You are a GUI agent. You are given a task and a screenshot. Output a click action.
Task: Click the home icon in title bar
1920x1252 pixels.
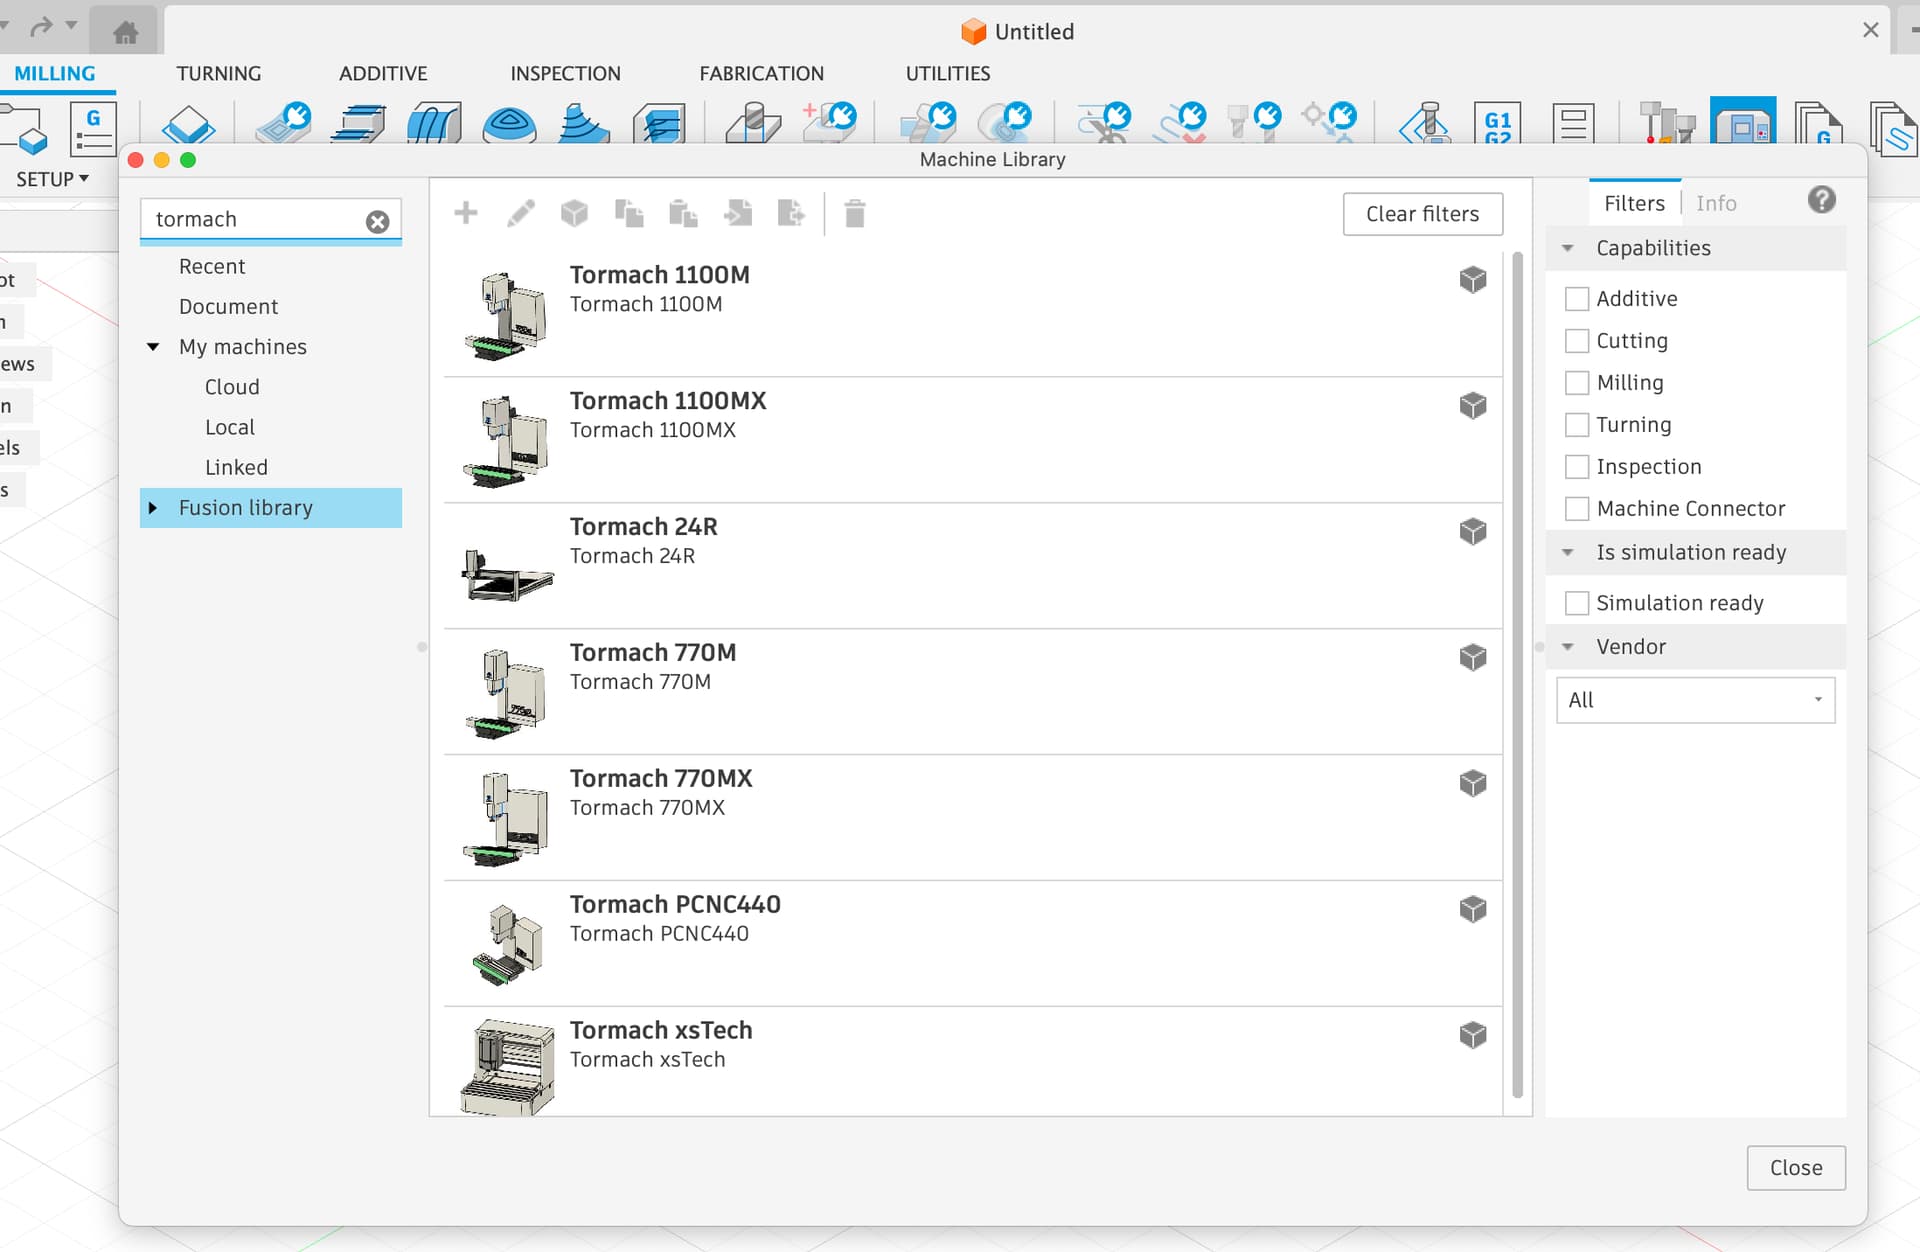pyautogui.click(x=126, y=32)
